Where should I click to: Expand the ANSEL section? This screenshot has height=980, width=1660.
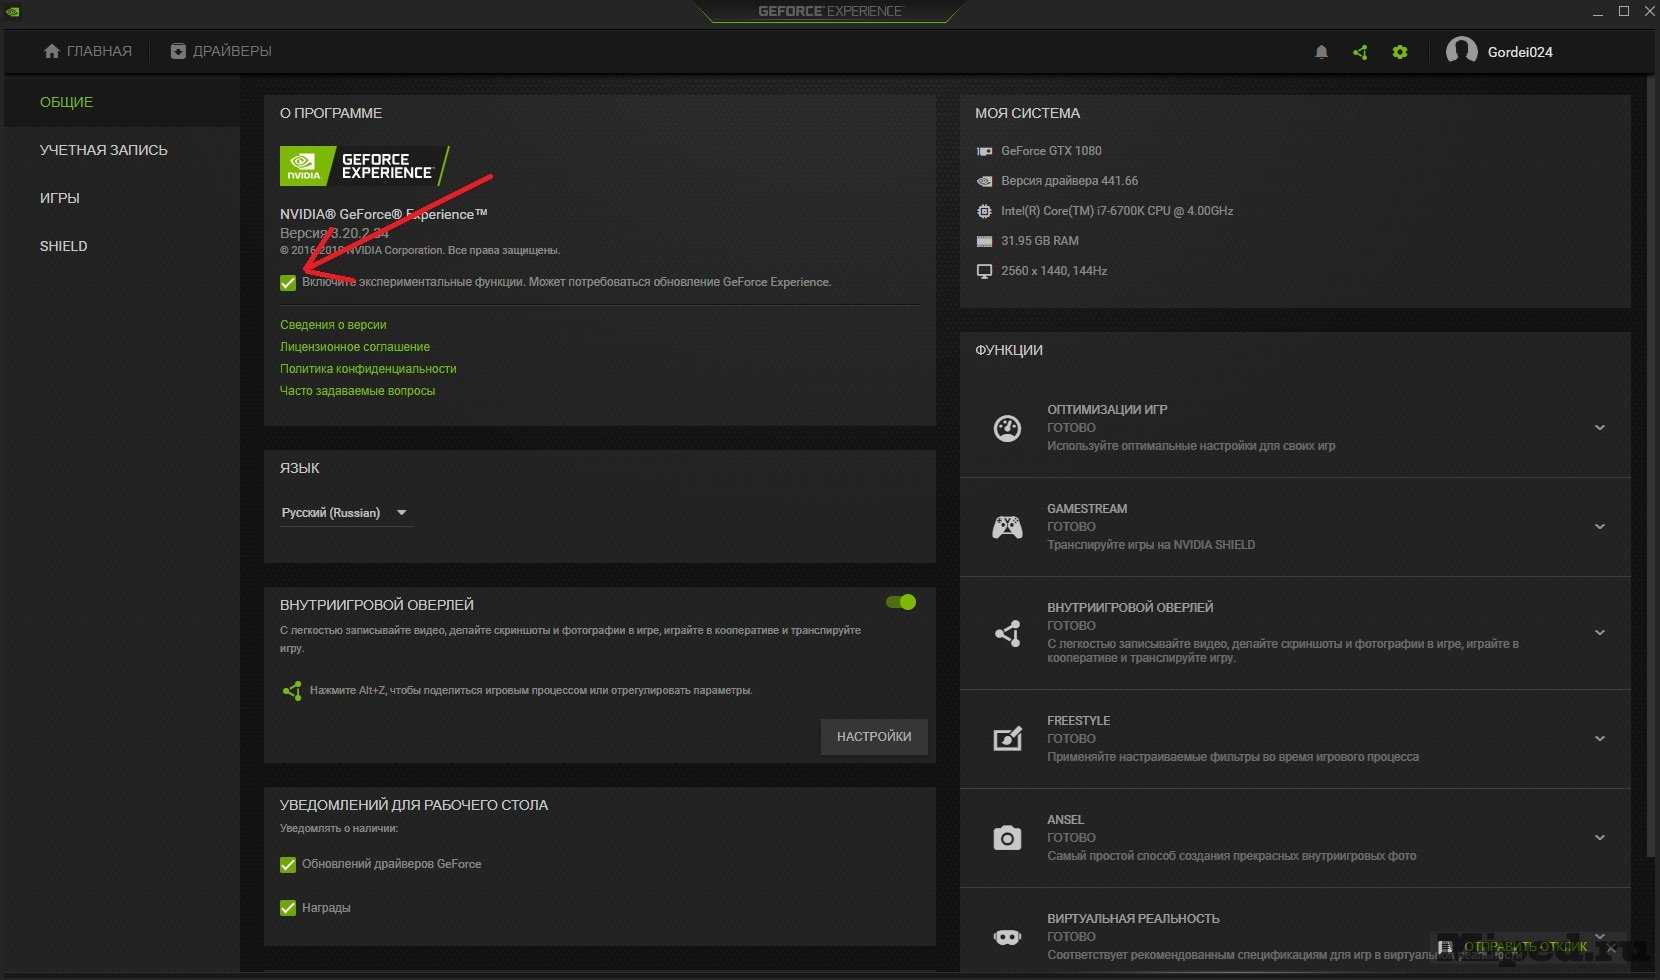click(1599, 838)
